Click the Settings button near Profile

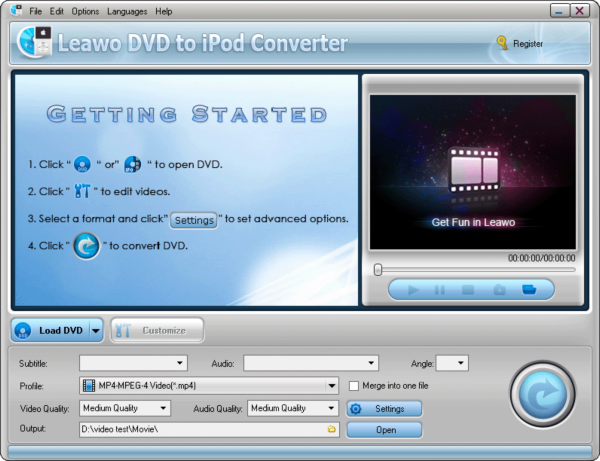[384, 408]
